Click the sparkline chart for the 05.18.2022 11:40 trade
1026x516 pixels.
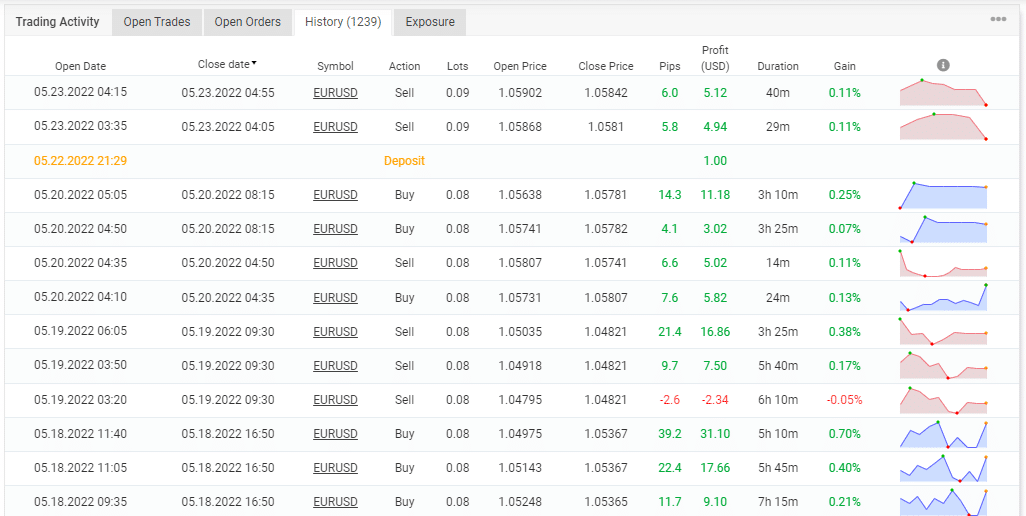coord(943,434)
